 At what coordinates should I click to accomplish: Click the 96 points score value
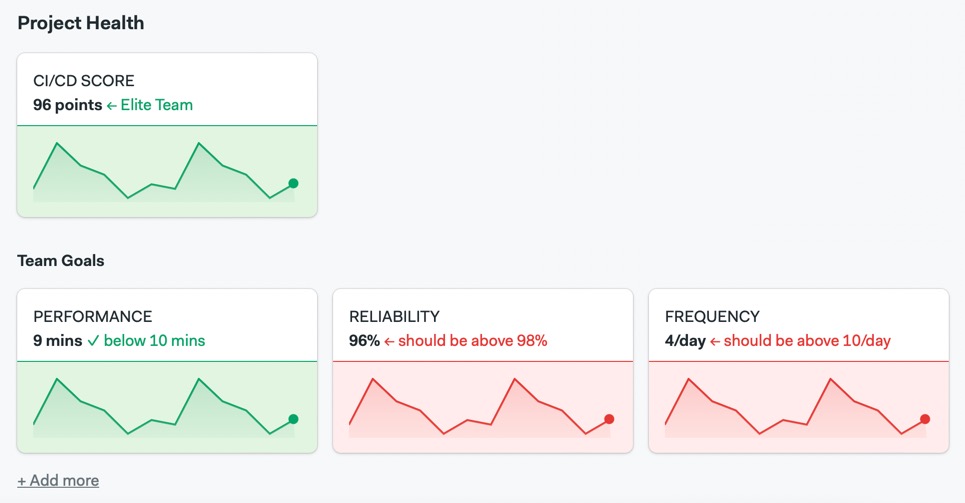click(x=67, y=105)
